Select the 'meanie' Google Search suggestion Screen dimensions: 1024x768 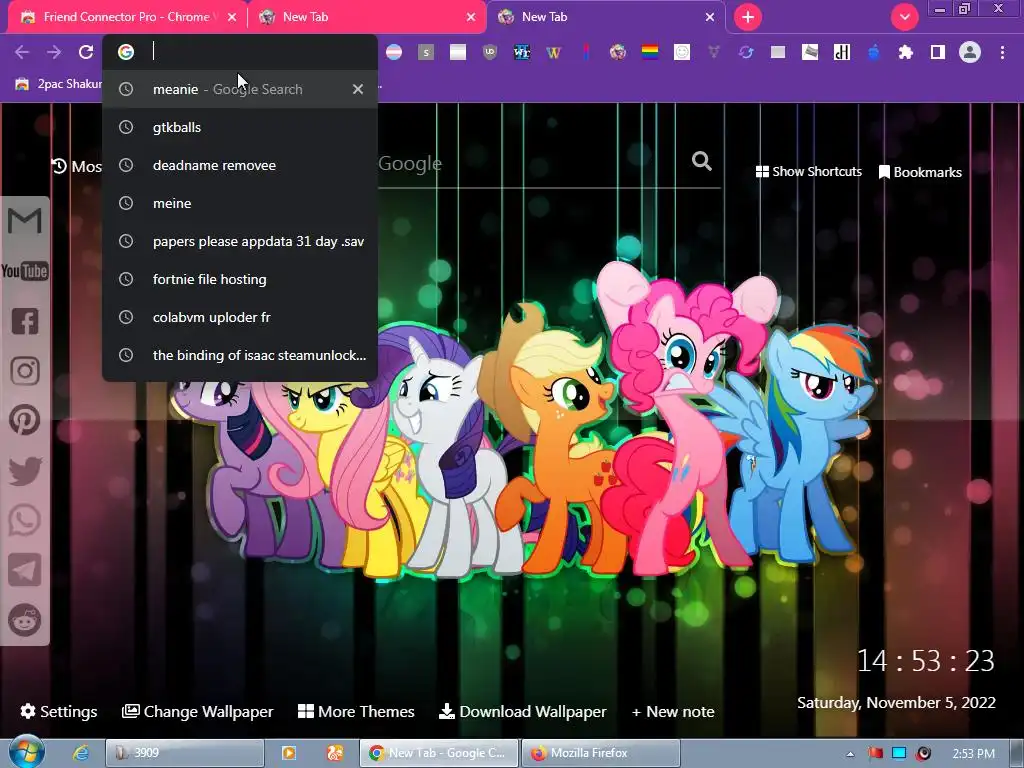240,89
